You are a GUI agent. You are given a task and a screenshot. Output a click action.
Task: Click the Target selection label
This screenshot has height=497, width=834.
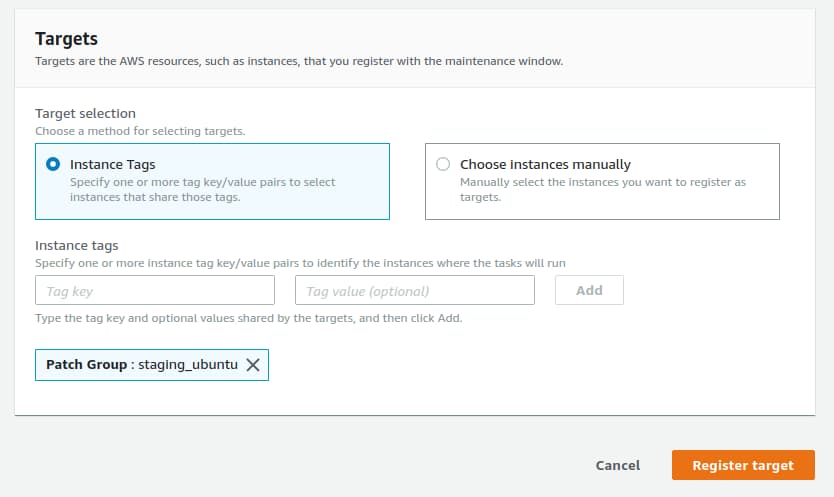(85, 114)
